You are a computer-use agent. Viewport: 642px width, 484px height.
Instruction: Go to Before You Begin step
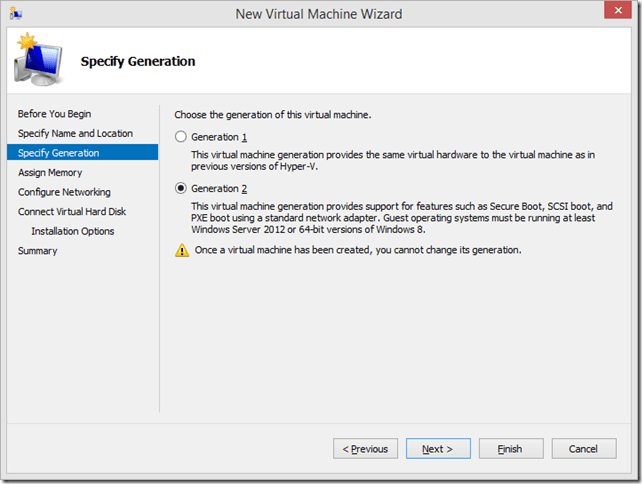(x=54, y=114)
